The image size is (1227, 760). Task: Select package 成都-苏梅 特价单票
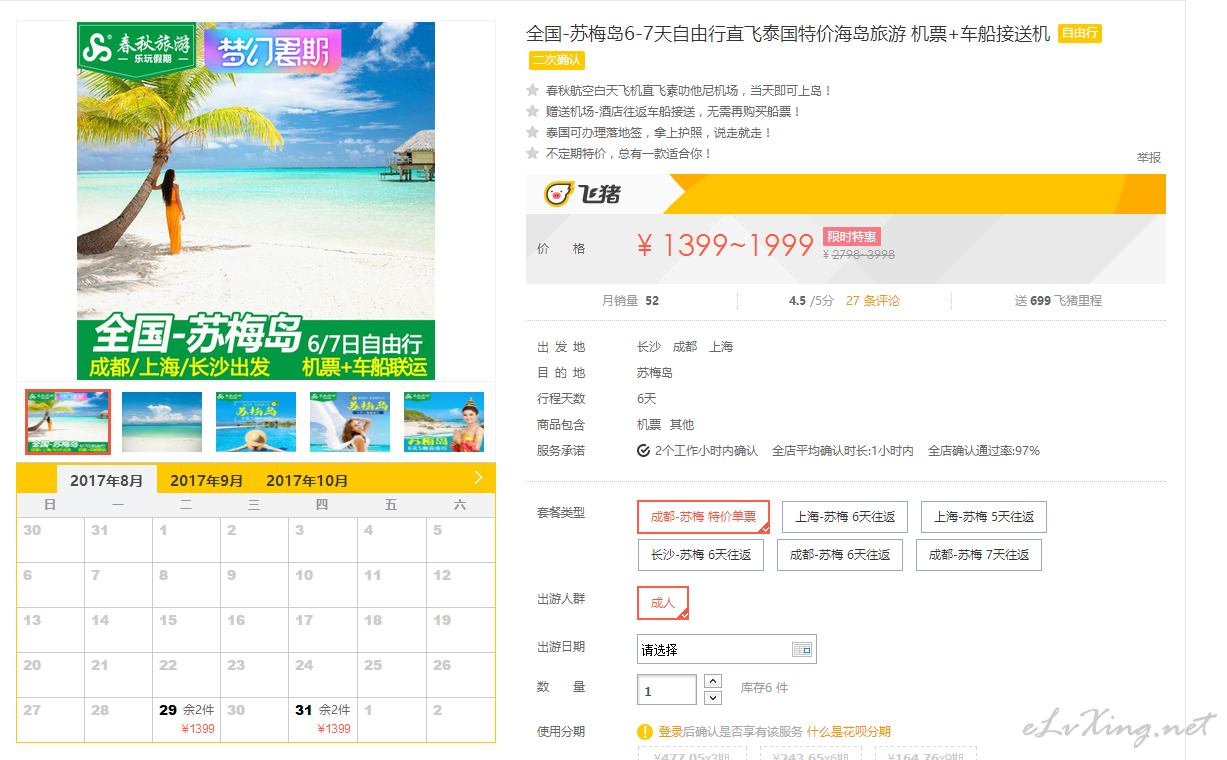[703, 517]
